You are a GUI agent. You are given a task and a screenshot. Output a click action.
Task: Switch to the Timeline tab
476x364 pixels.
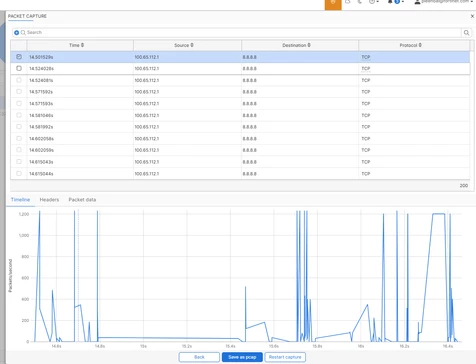20,200
